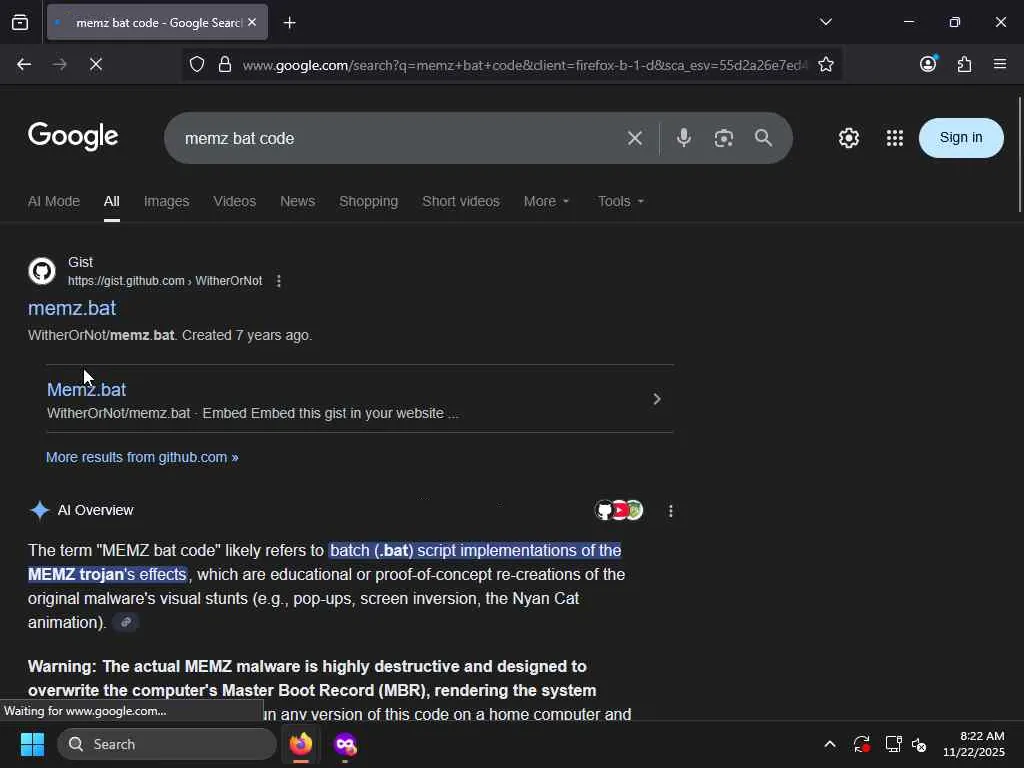Click the Sign in button
Viewport: 1024px width, 768px height.
(961, 138)
